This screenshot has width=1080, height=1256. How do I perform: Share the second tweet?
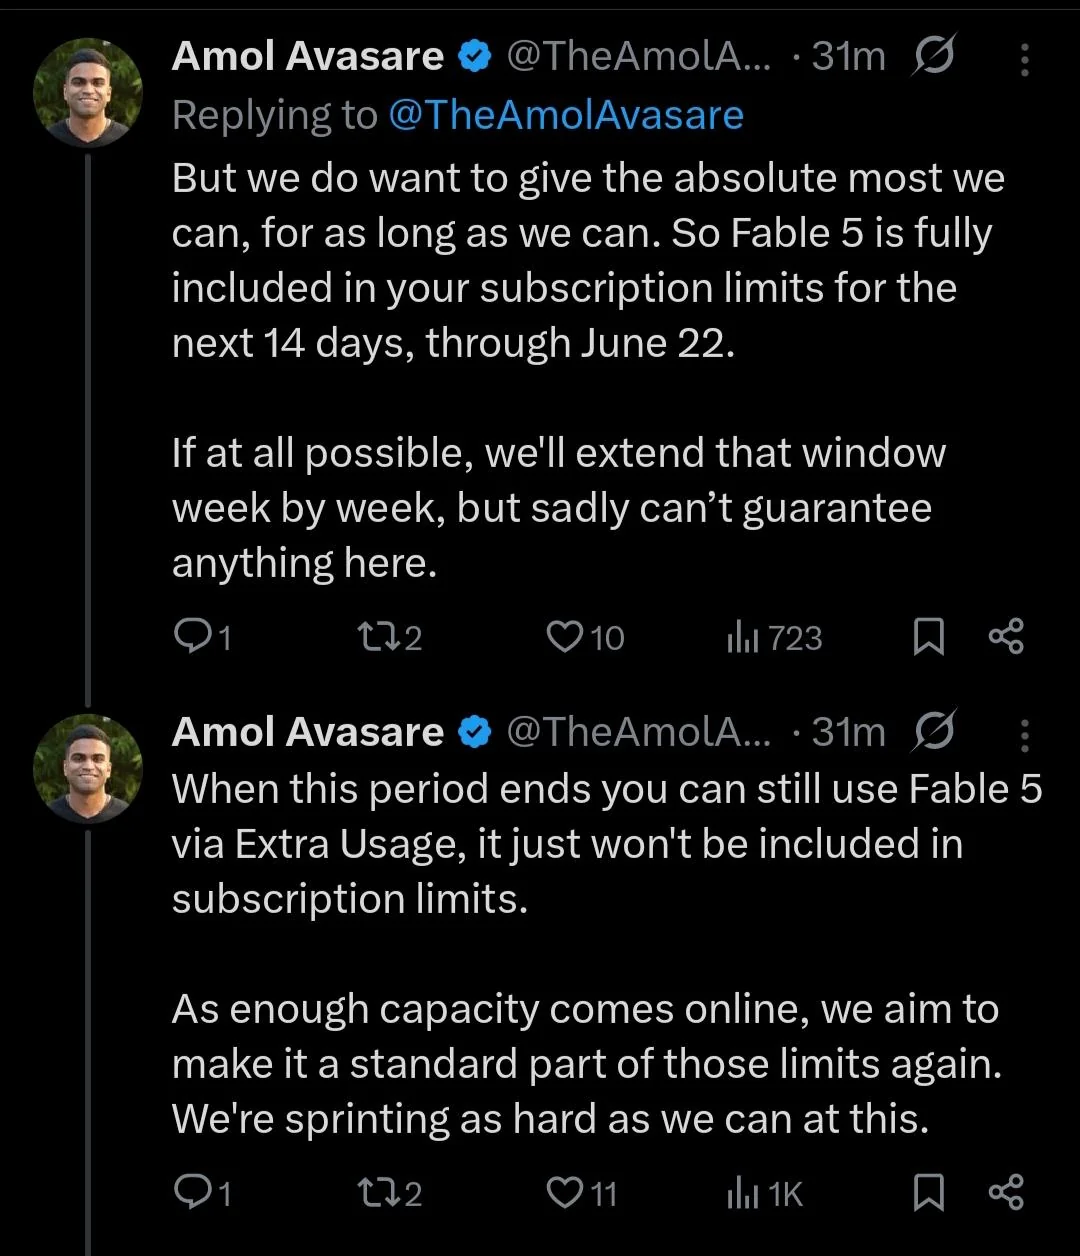(x=1005, y=1192)
